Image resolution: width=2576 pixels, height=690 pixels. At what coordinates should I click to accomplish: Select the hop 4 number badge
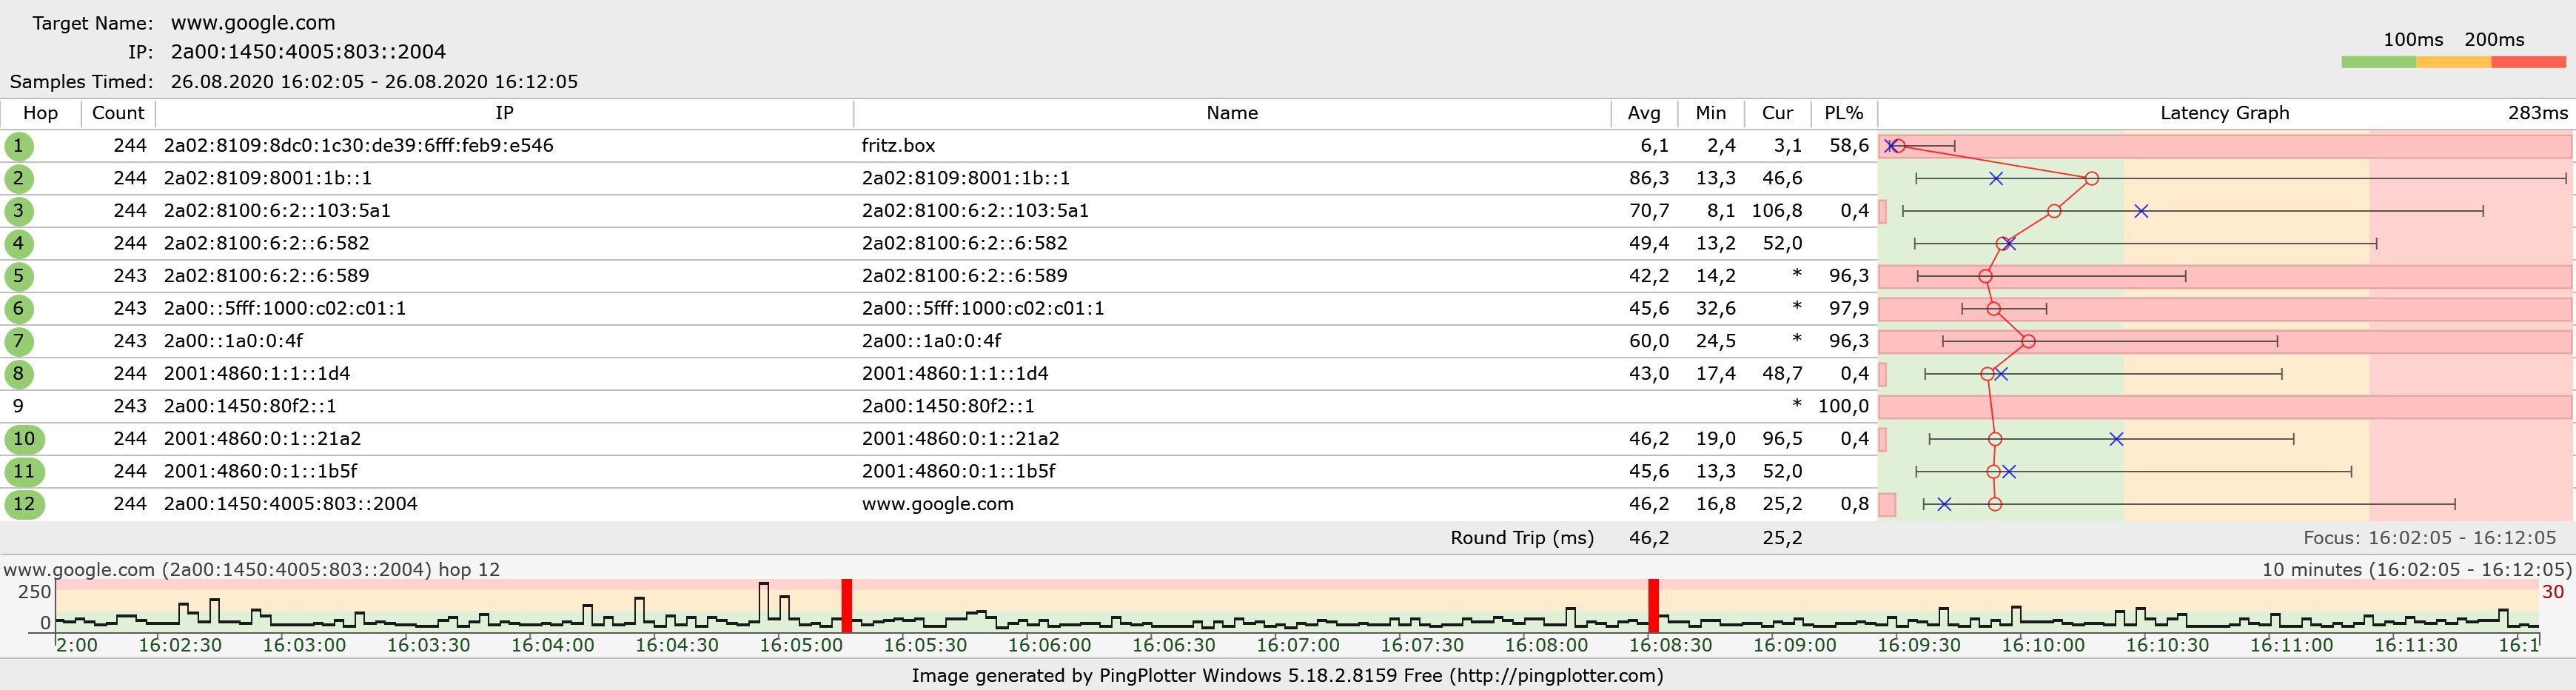[x=18, y=244]
